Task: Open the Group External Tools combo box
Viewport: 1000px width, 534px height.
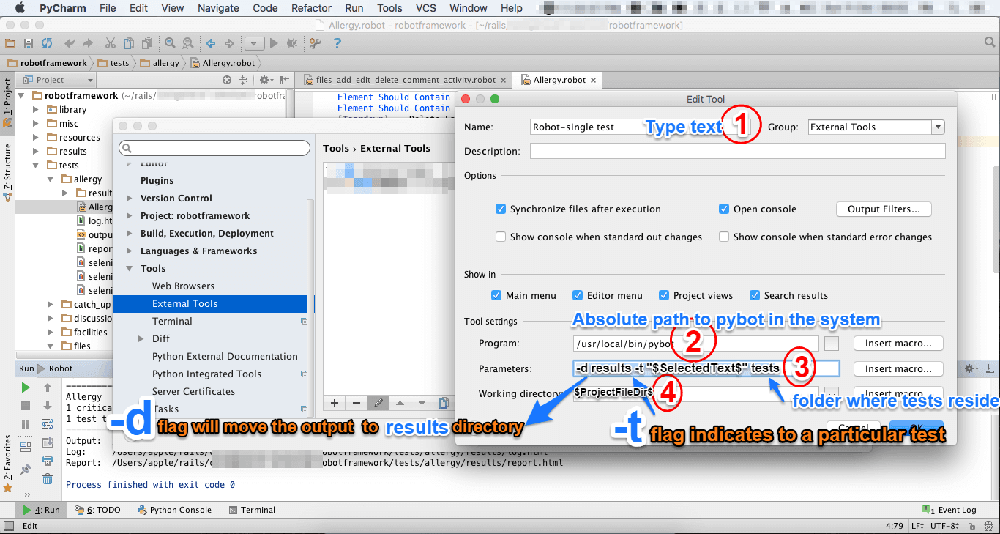Action: pyautogui.click(x=875, y=127)
